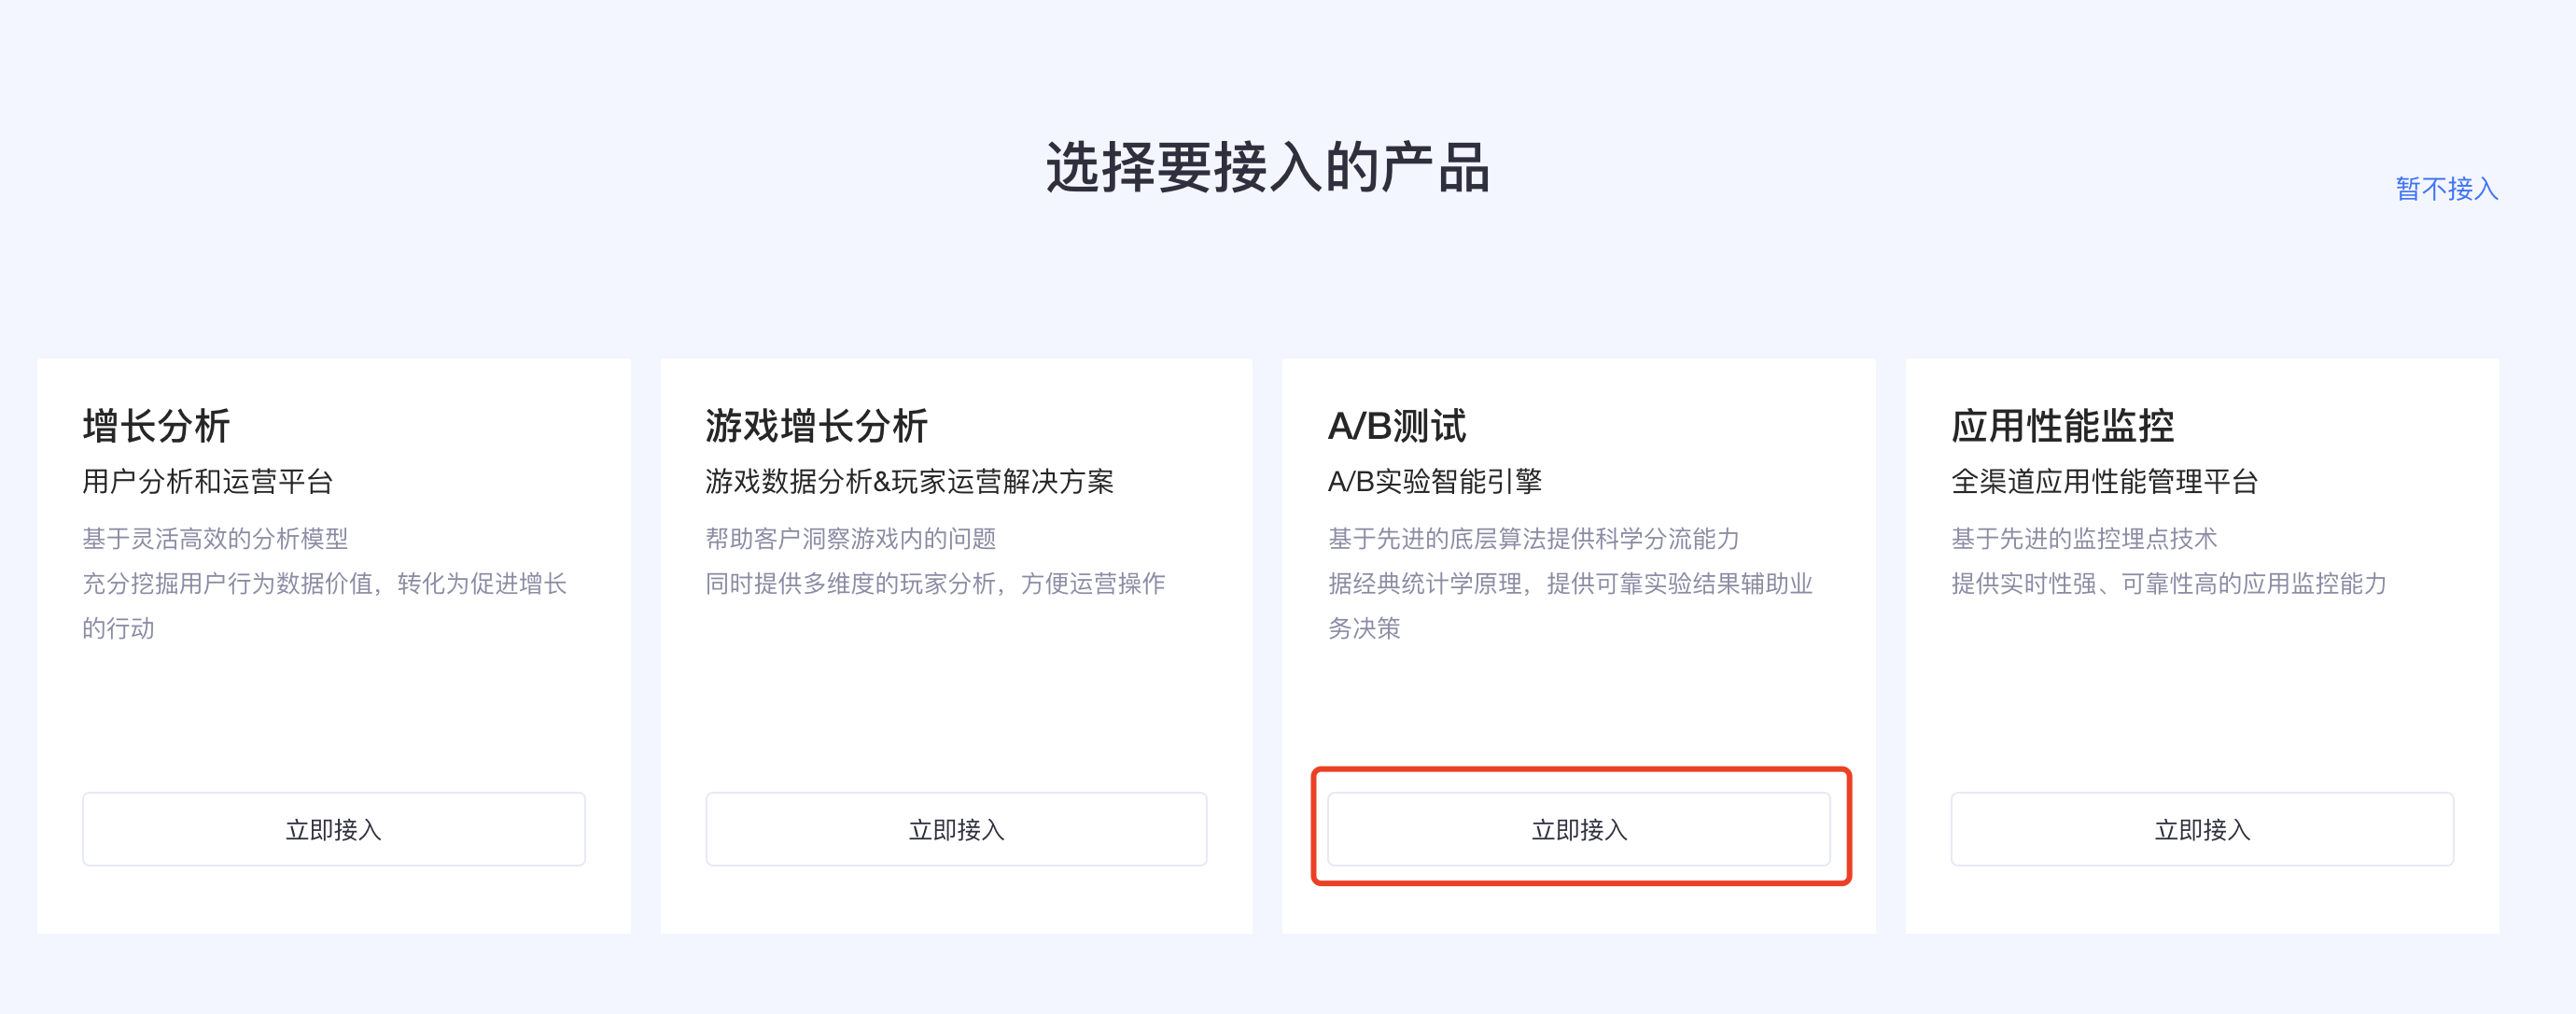Click the 全渠道应用性能管理平台 subtitle

click(x=2104, y=482)
